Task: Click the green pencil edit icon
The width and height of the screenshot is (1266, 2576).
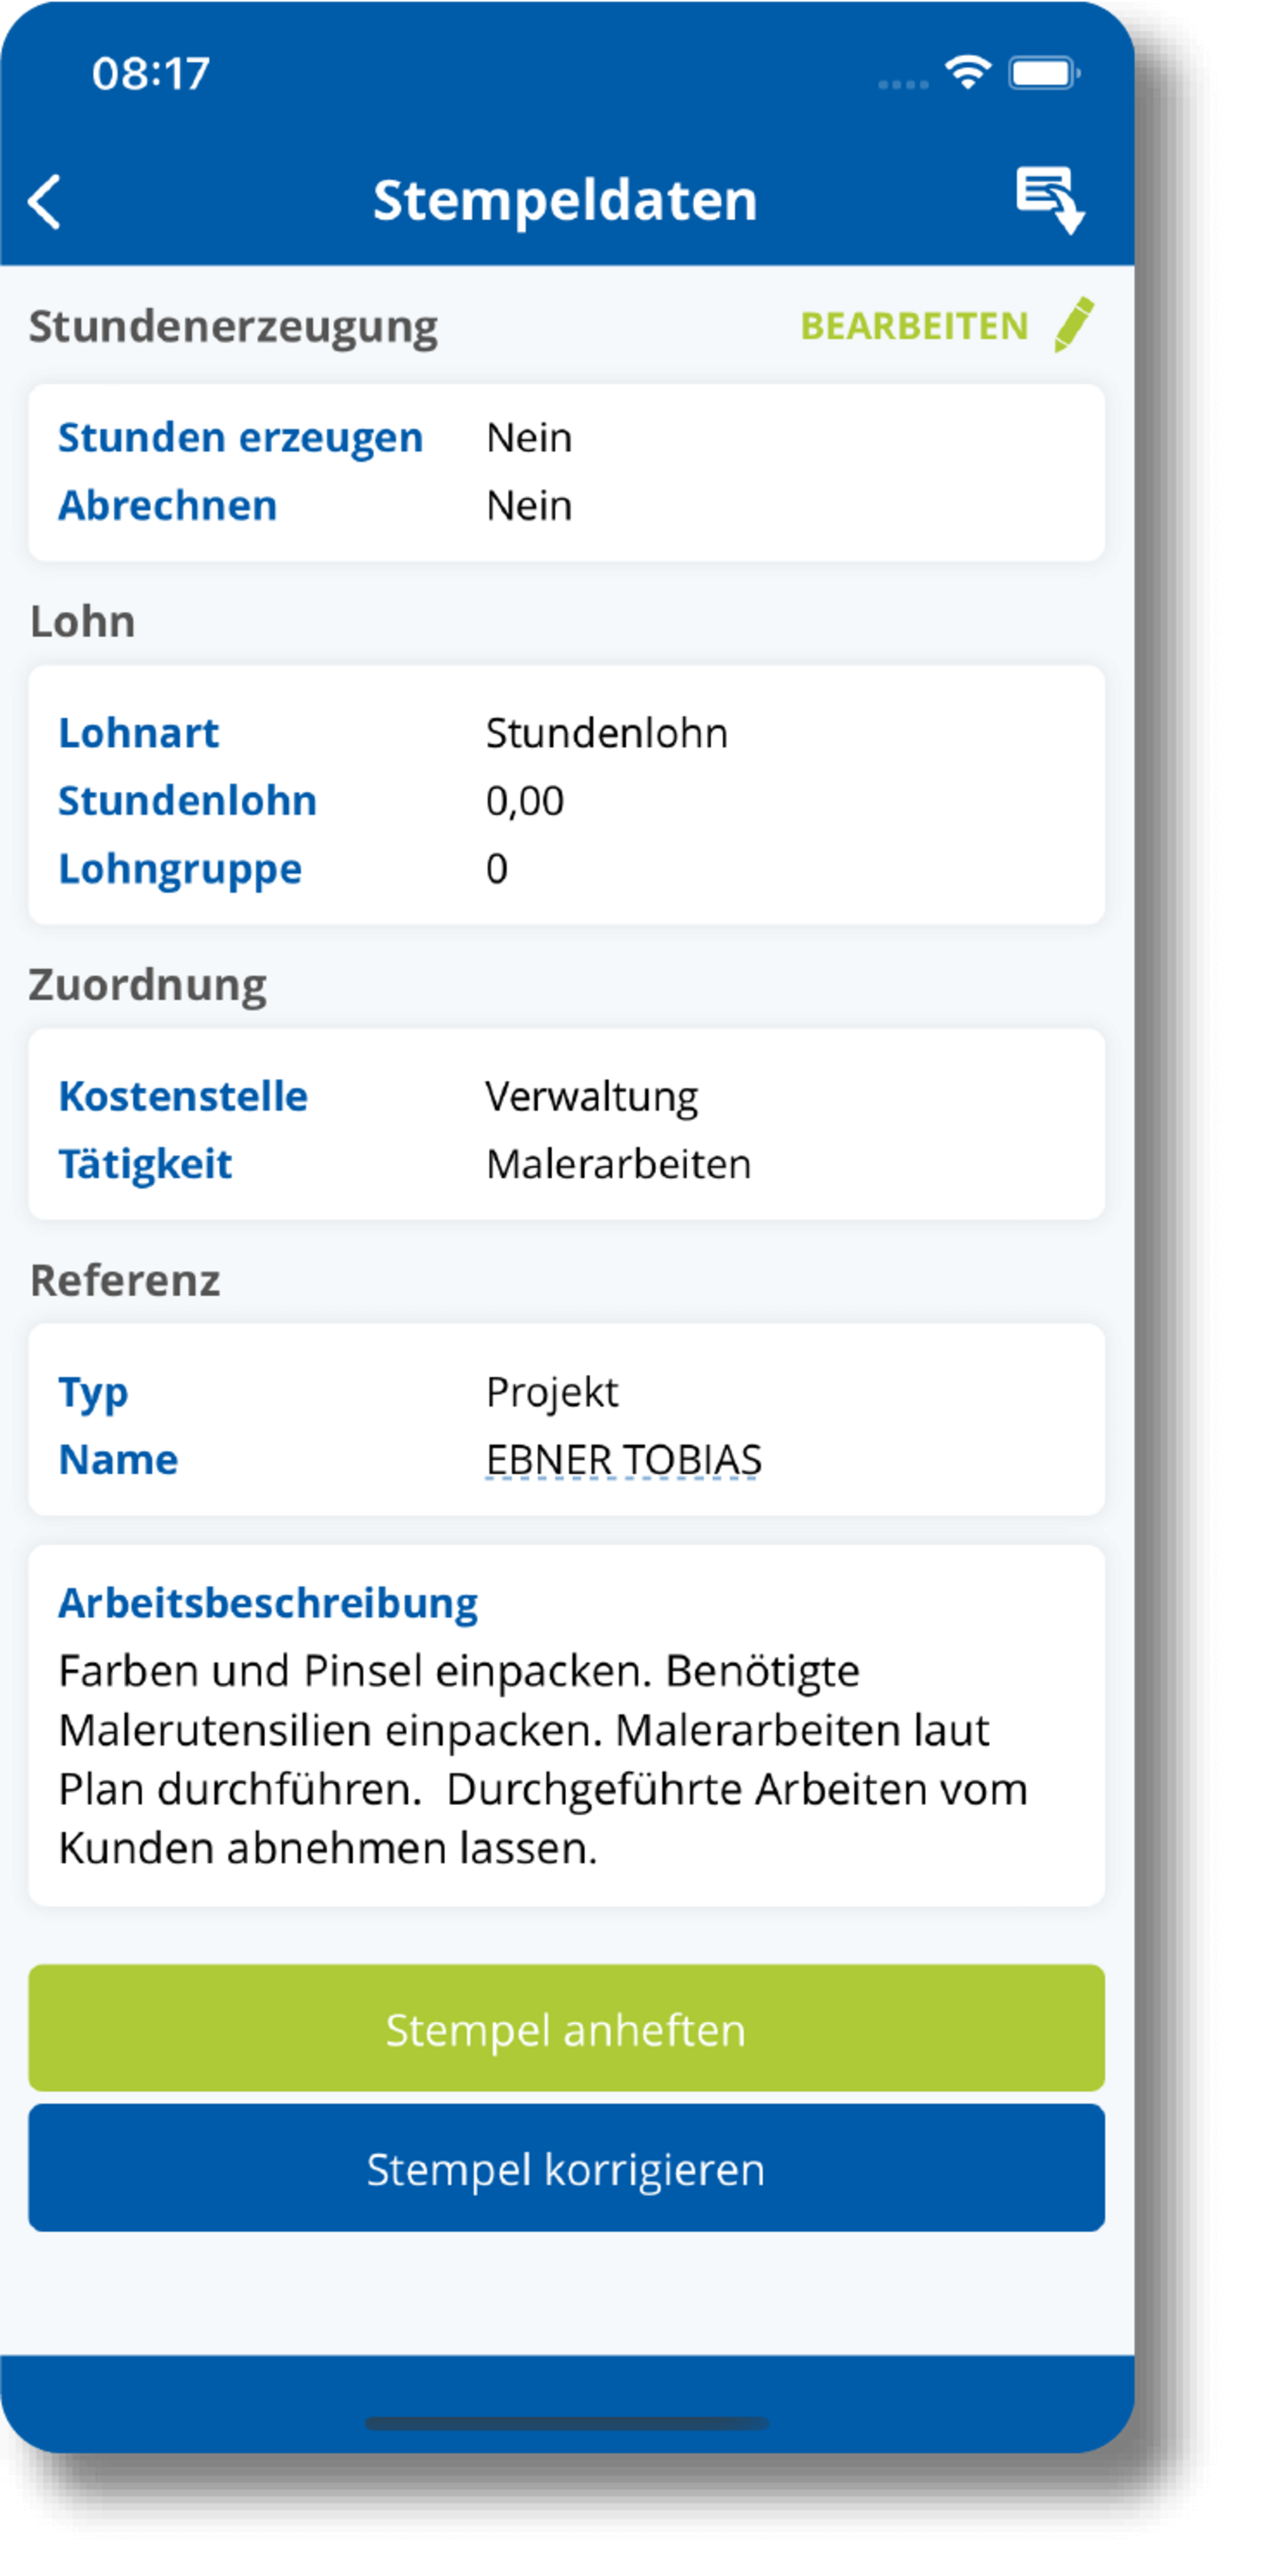Action: 1074,325
